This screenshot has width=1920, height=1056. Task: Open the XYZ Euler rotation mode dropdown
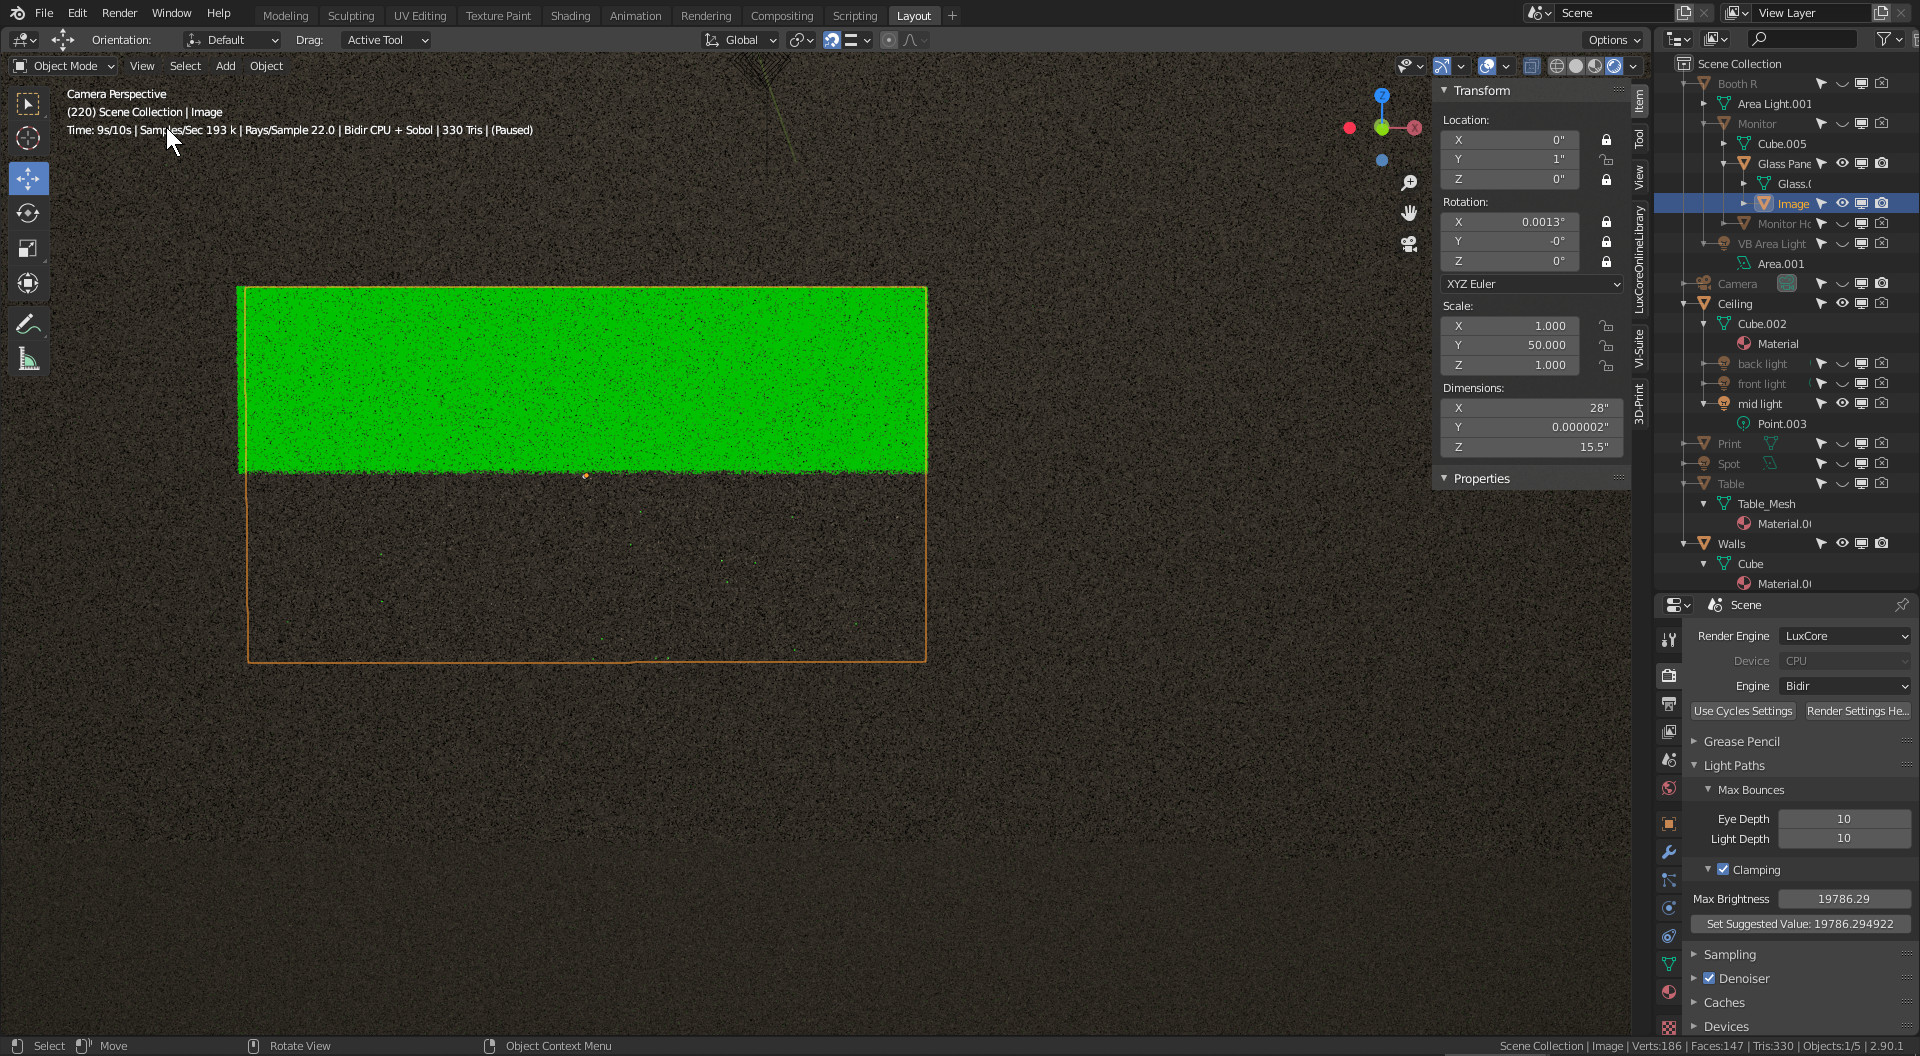coord(1532,284)
